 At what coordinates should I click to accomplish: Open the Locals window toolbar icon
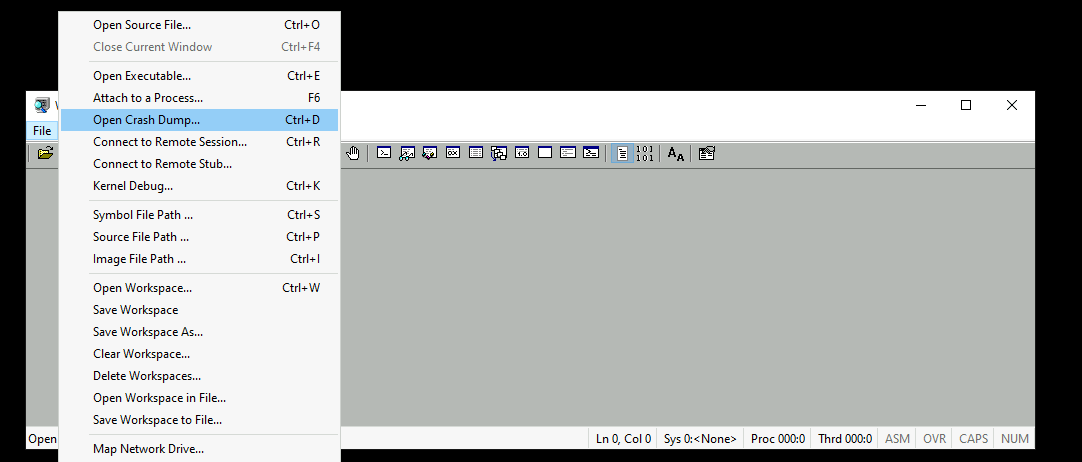(430, 153)
